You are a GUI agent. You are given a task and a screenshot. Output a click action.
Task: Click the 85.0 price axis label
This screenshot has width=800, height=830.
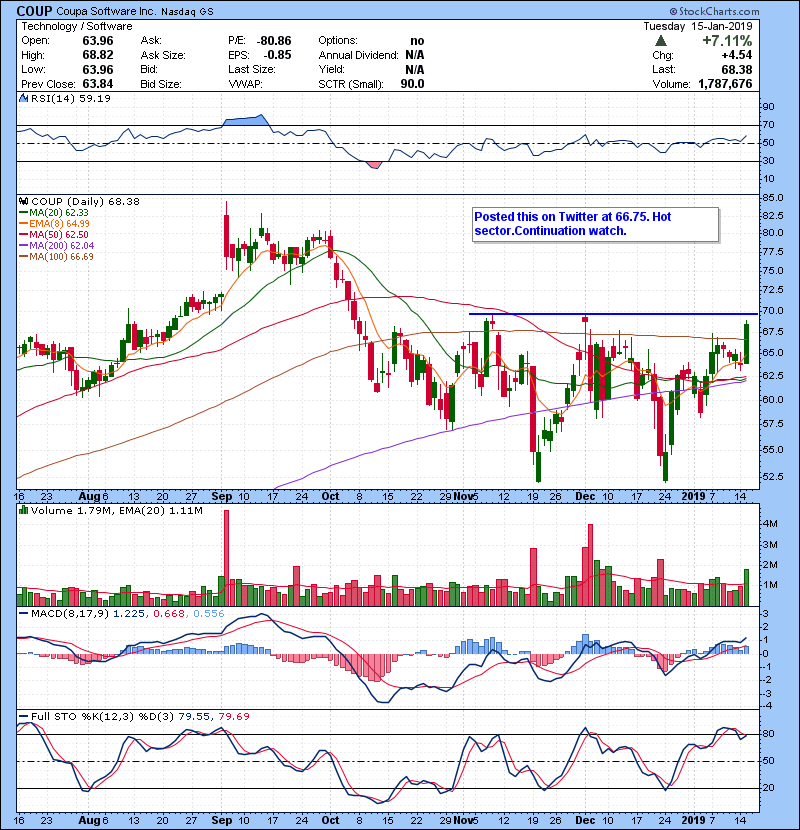coord(772,197)
